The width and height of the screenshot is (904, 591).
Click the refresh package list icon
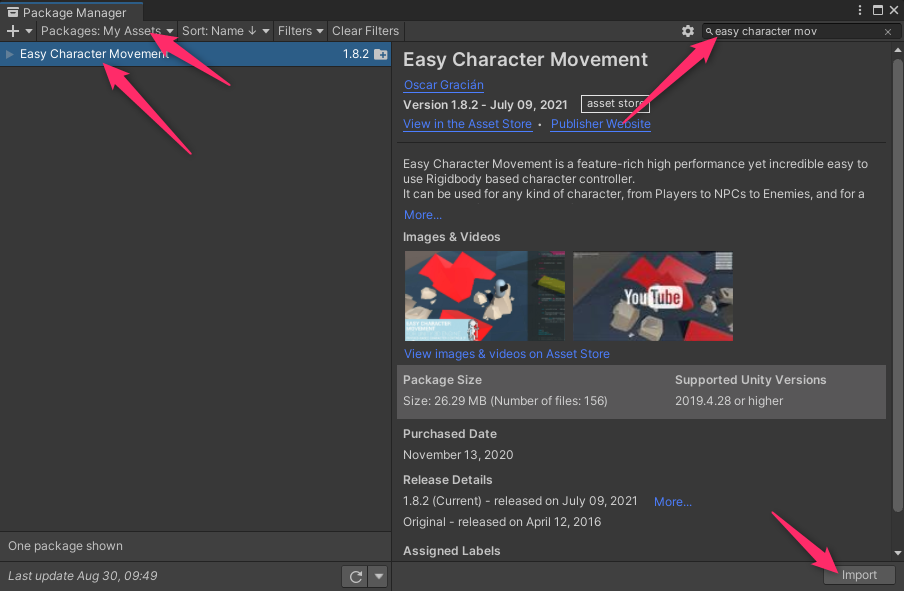click(x=356, y=576)
